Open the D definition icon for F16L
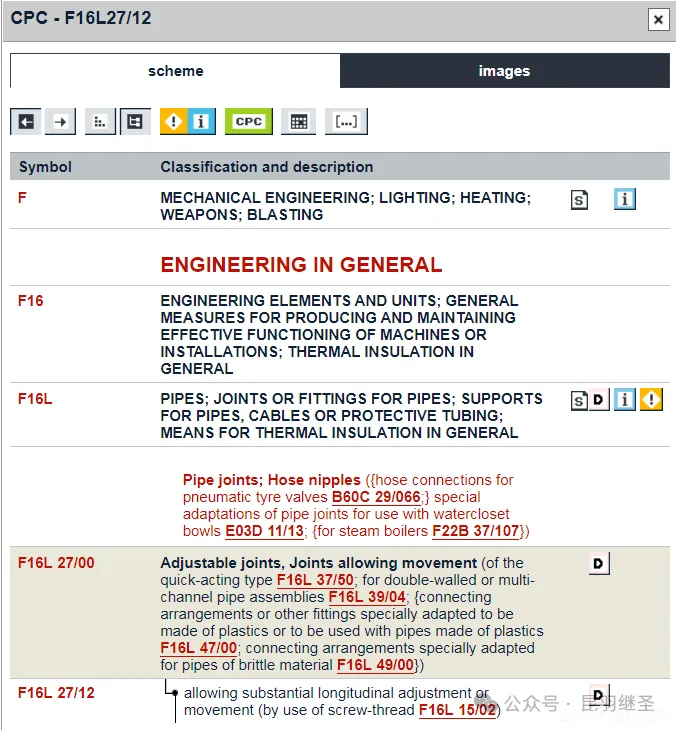Screen dimensions: 676x730 pyautogui.click(x=599, y=401)
